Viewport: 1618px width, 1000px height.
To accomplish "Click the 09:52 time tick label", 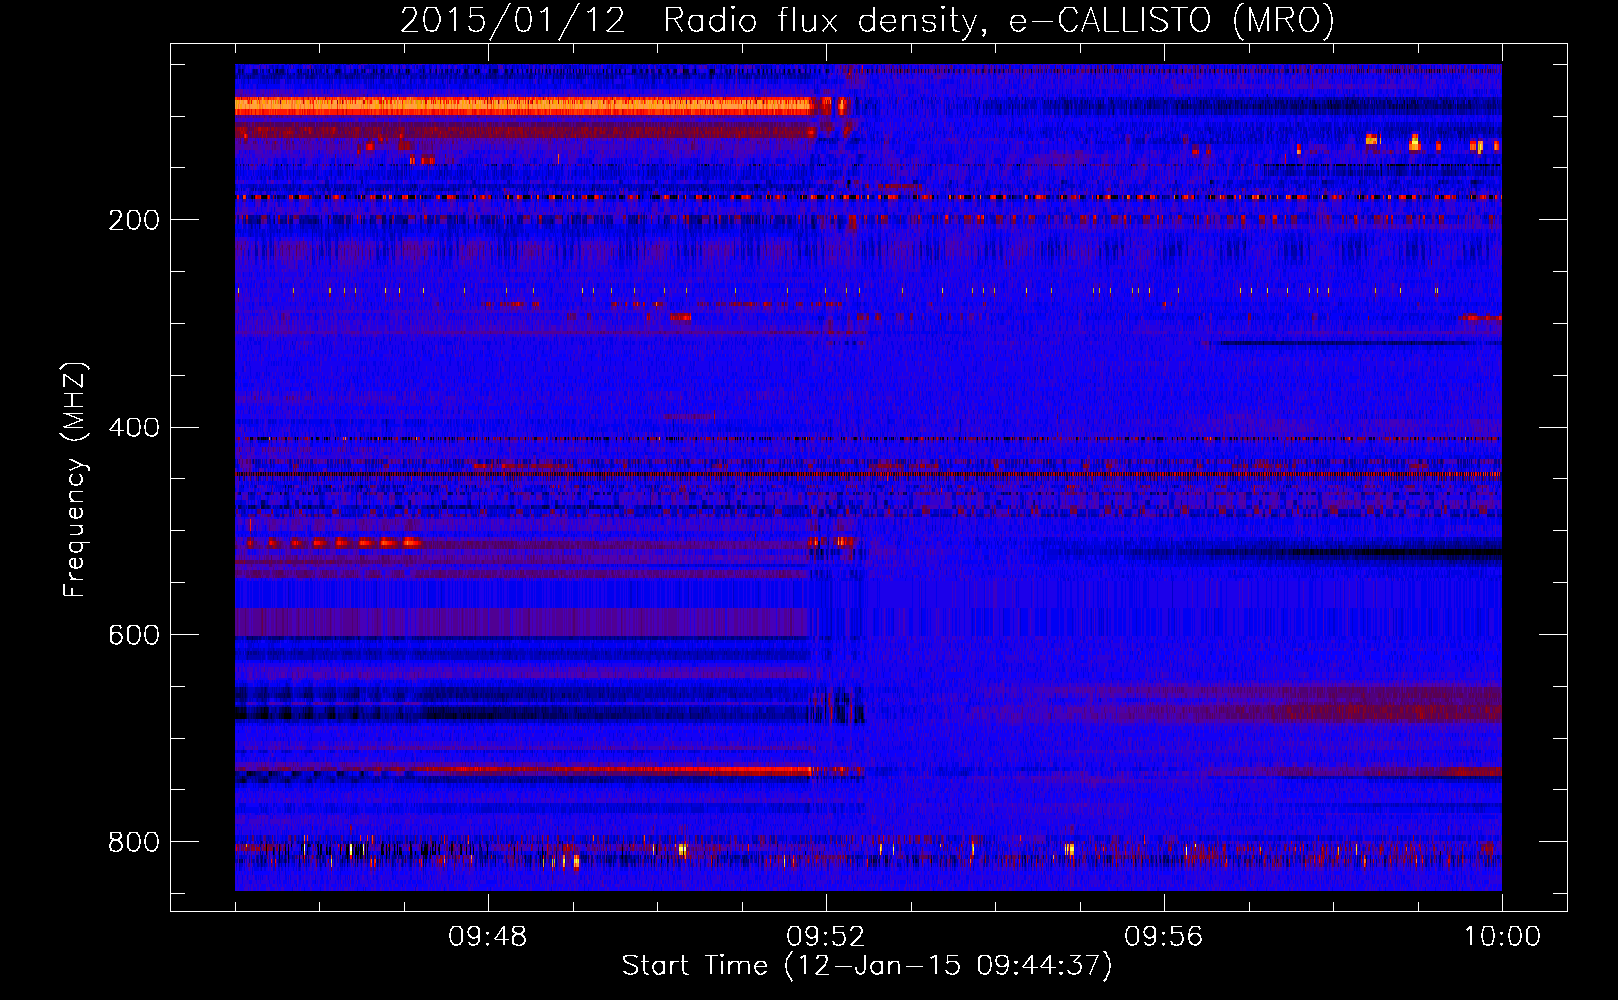I will coord(826,937).
